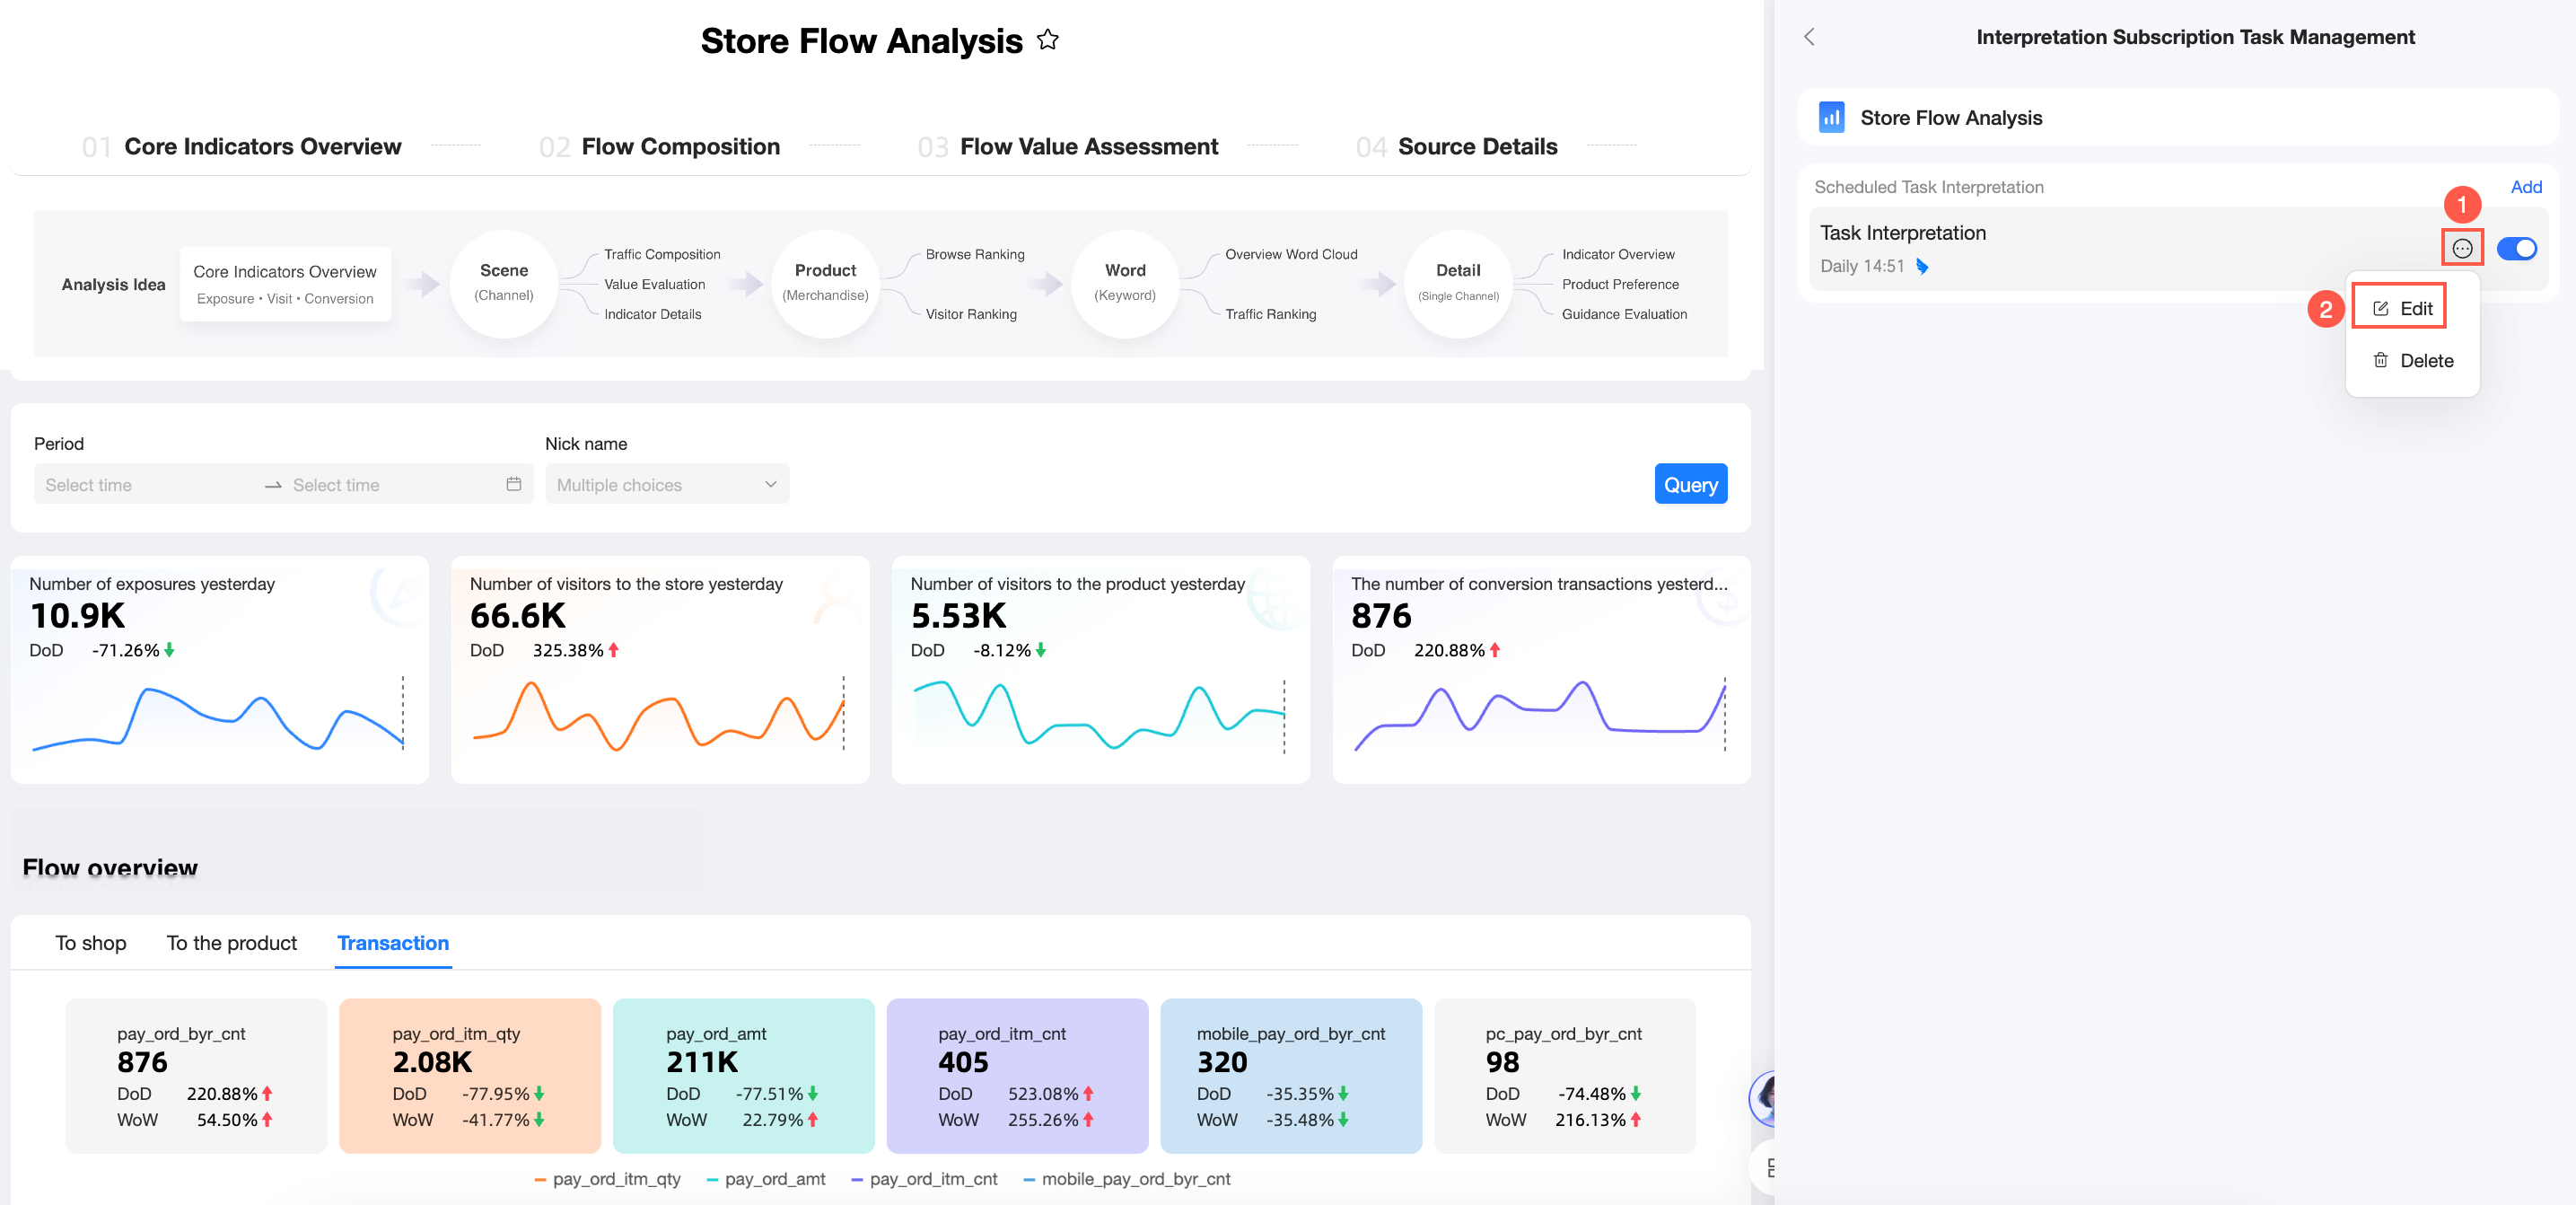Expand the Nick name Multiple choices dropdown
This screenshot has height=1205, width=2576.
(x=667, y=484)
